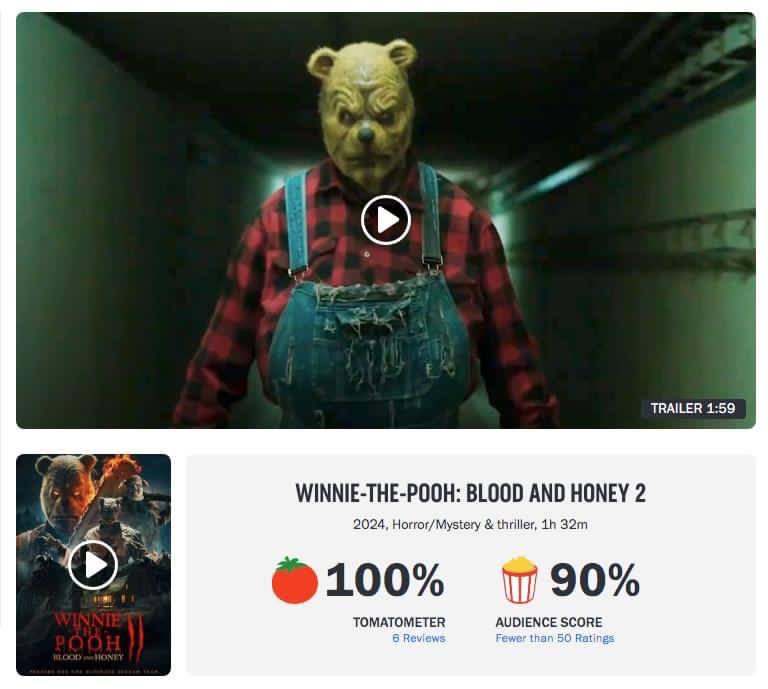Click the popcorn bucket audience icon
This screenshot has width=768, height=689.
(520, 580)
